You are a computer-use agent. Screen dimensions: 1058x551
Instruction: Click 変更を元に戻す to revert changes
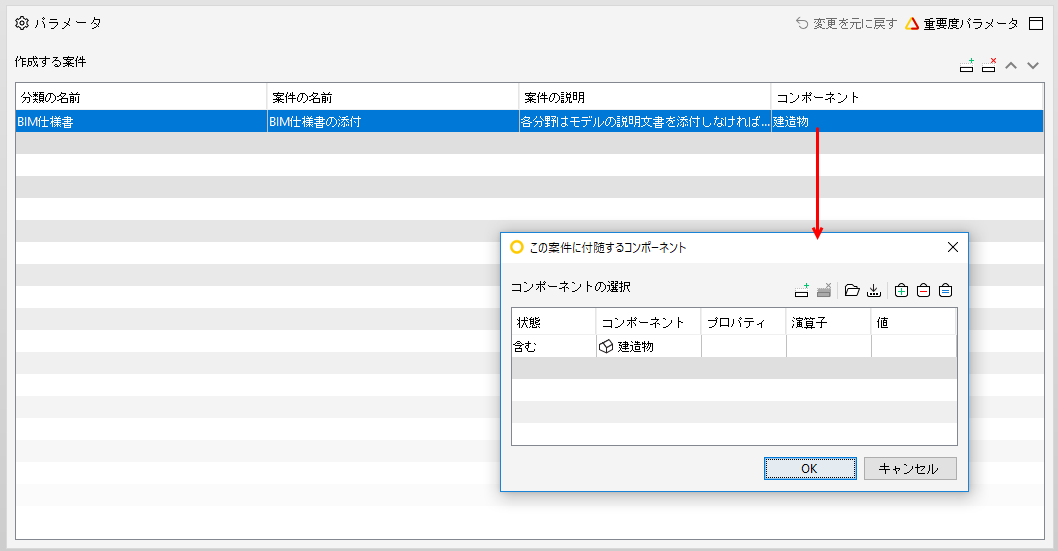pyautogui.click(x=846, y=24)
